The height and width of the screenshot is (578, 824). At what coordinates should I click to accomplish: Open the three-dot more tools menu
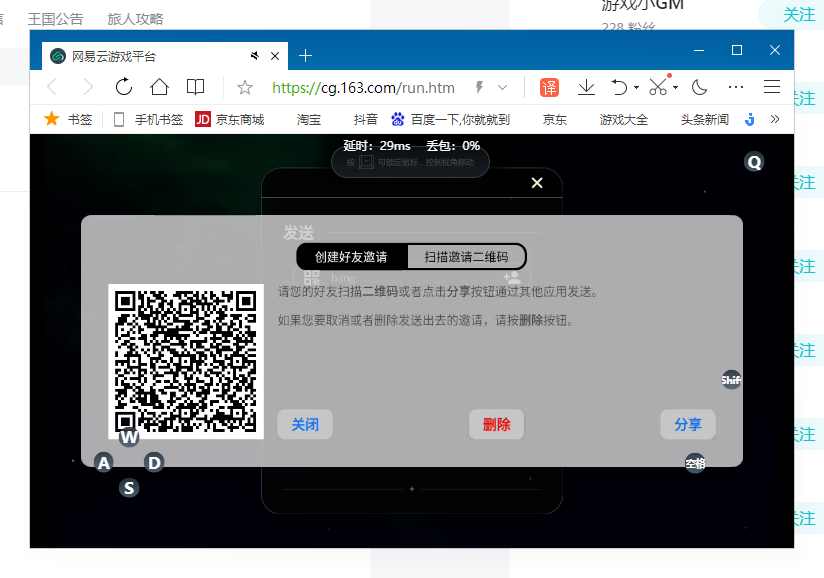click(x=736, y=87)
